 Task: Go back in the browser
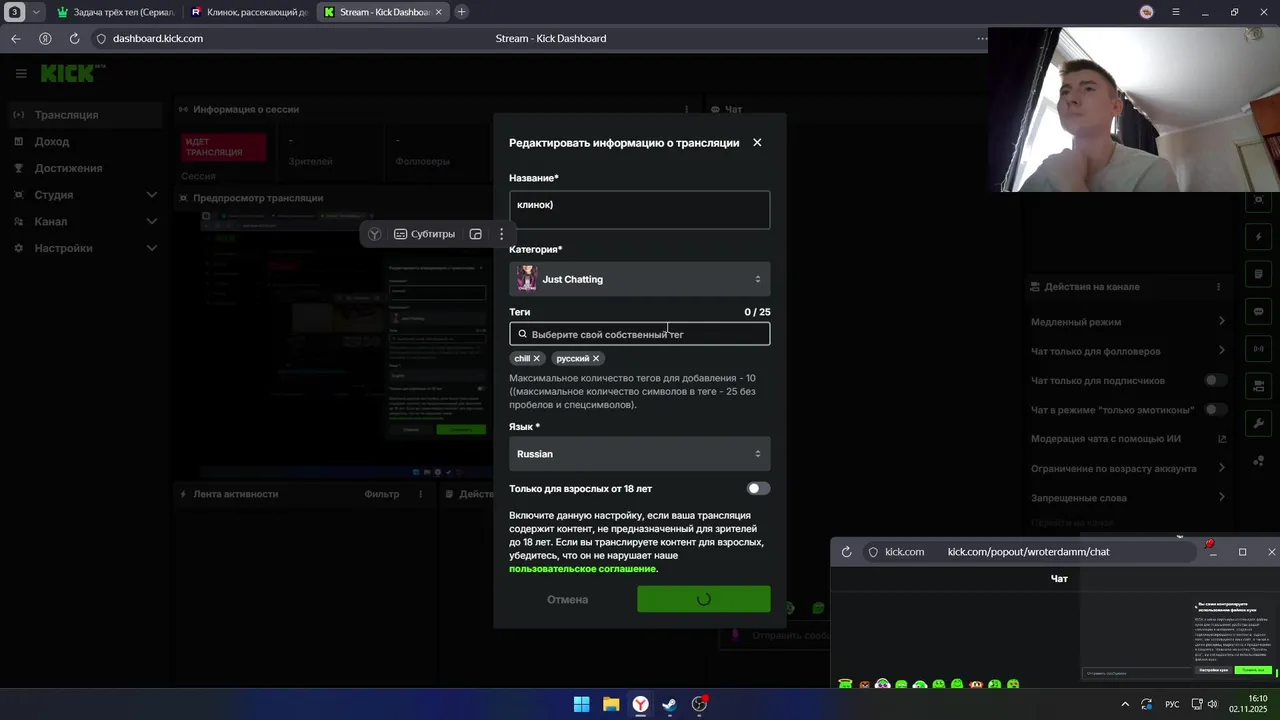coord(16,39)
